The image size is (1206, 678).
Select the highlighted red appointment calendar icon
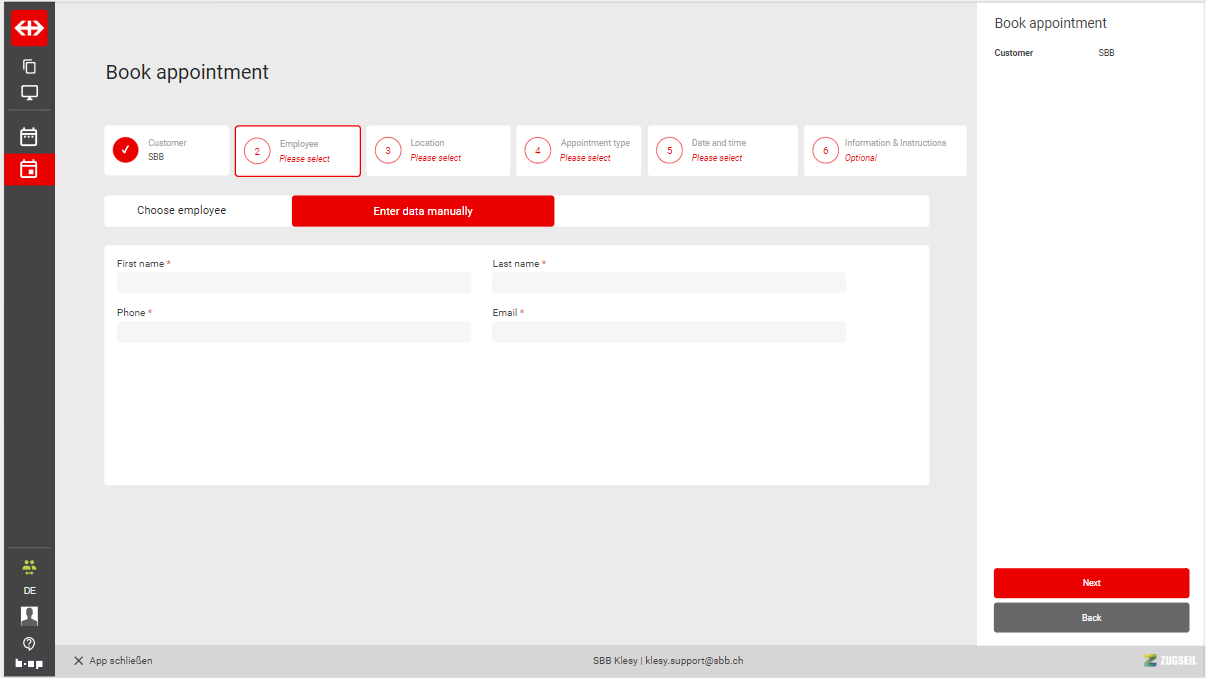[x=29, y=169]
